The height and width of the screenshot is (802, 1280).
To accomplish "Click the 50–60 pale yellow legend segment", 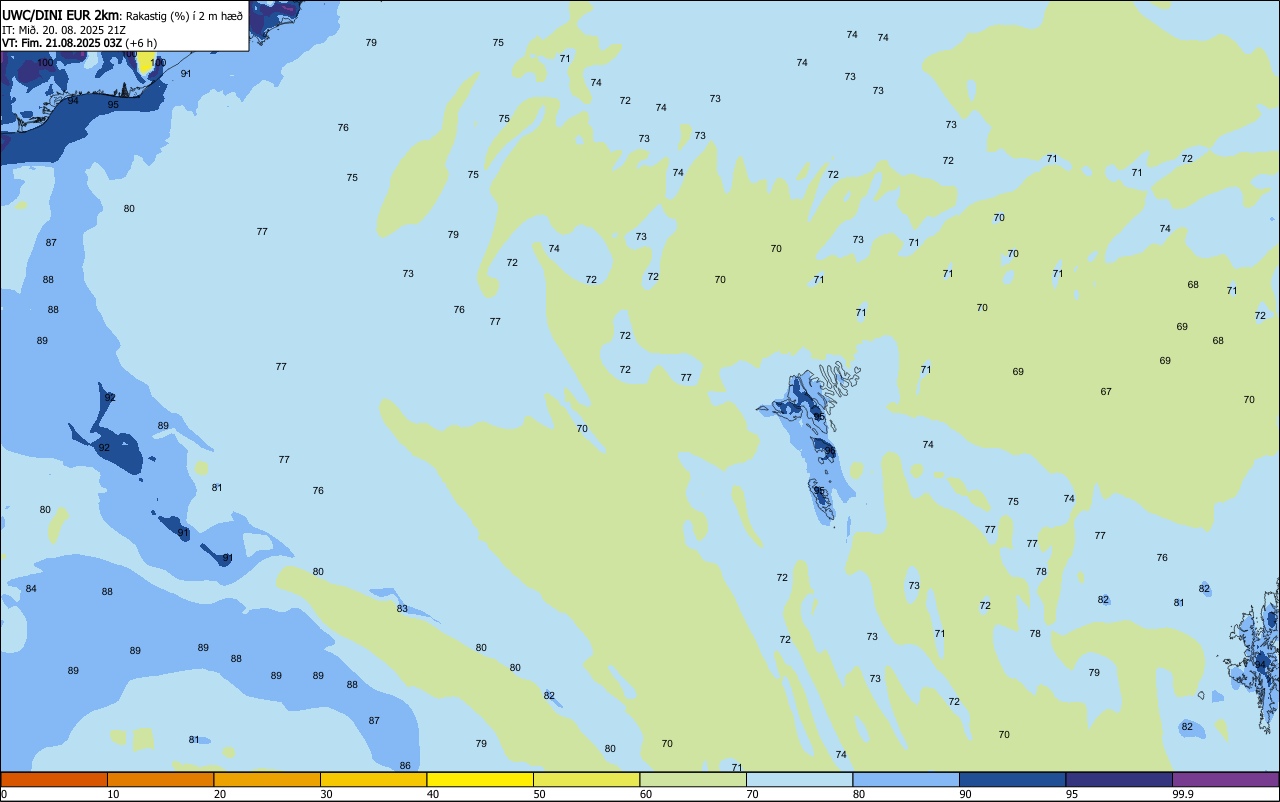I will tap(586, 779).
